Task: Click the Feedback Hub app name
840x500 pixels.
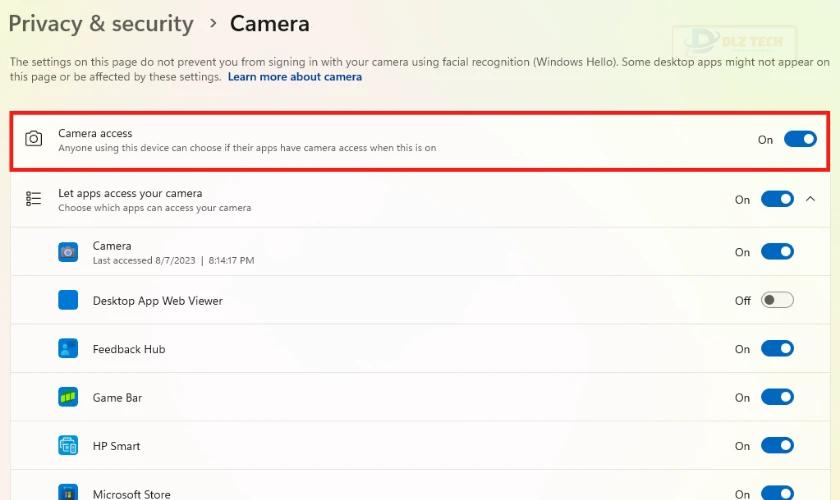Action: coord(129,349)
